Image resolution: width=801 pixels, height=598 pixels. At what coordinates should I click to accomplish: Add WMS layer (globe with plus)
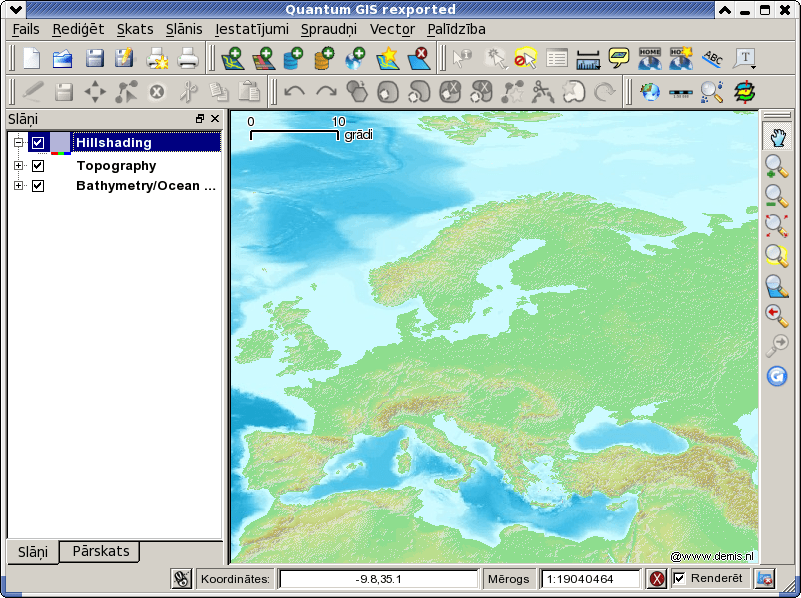coord(356,58)
